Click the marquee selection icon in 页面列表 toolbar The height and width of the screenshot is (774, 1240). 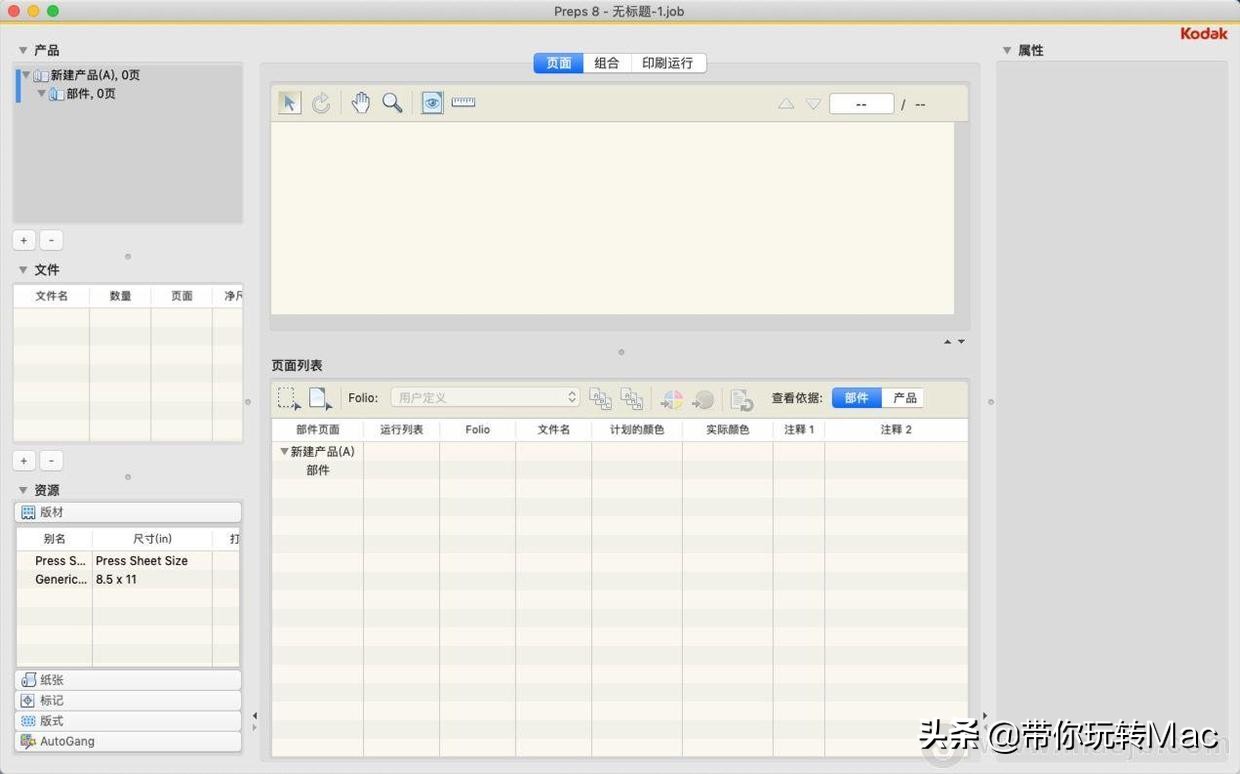click(288, 398)
